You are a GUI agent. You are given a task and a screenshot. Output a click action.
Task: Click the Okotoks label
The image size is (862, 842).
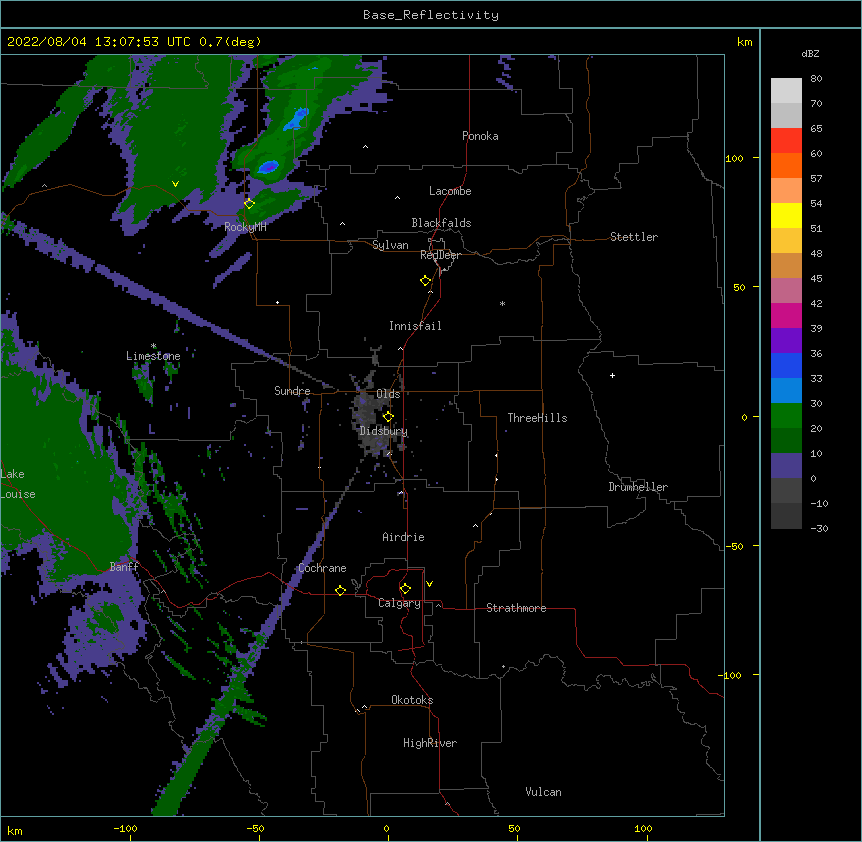coord(412,700)
